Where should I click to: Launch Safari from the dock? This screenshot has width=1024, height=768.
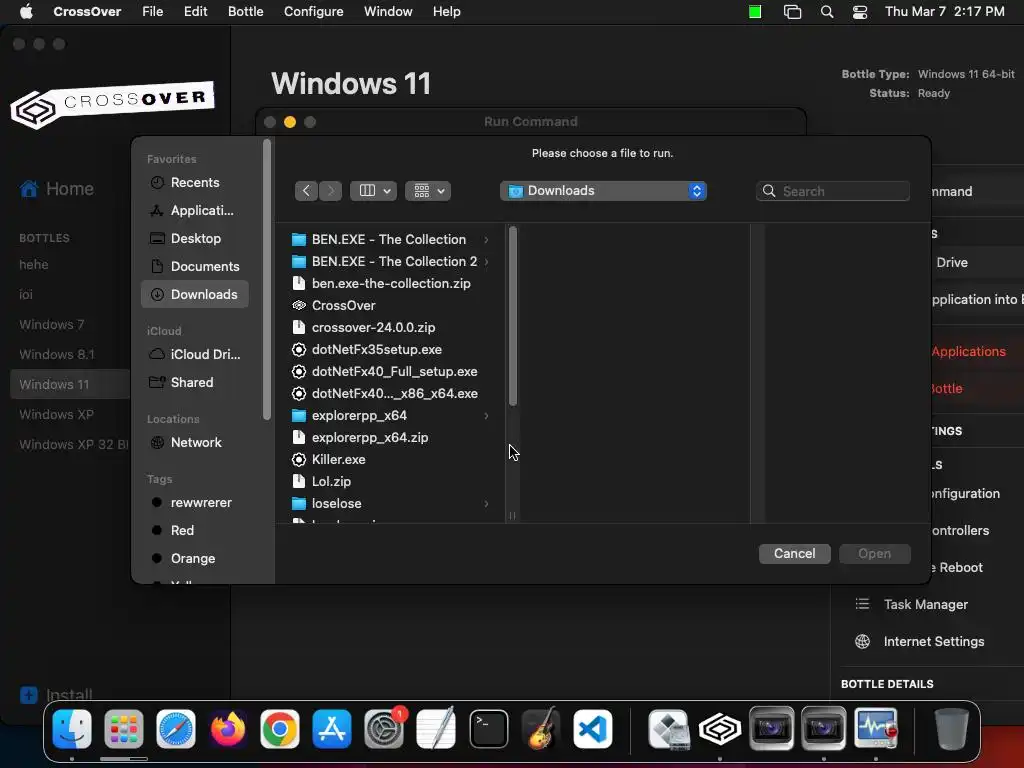coord(176,728)
